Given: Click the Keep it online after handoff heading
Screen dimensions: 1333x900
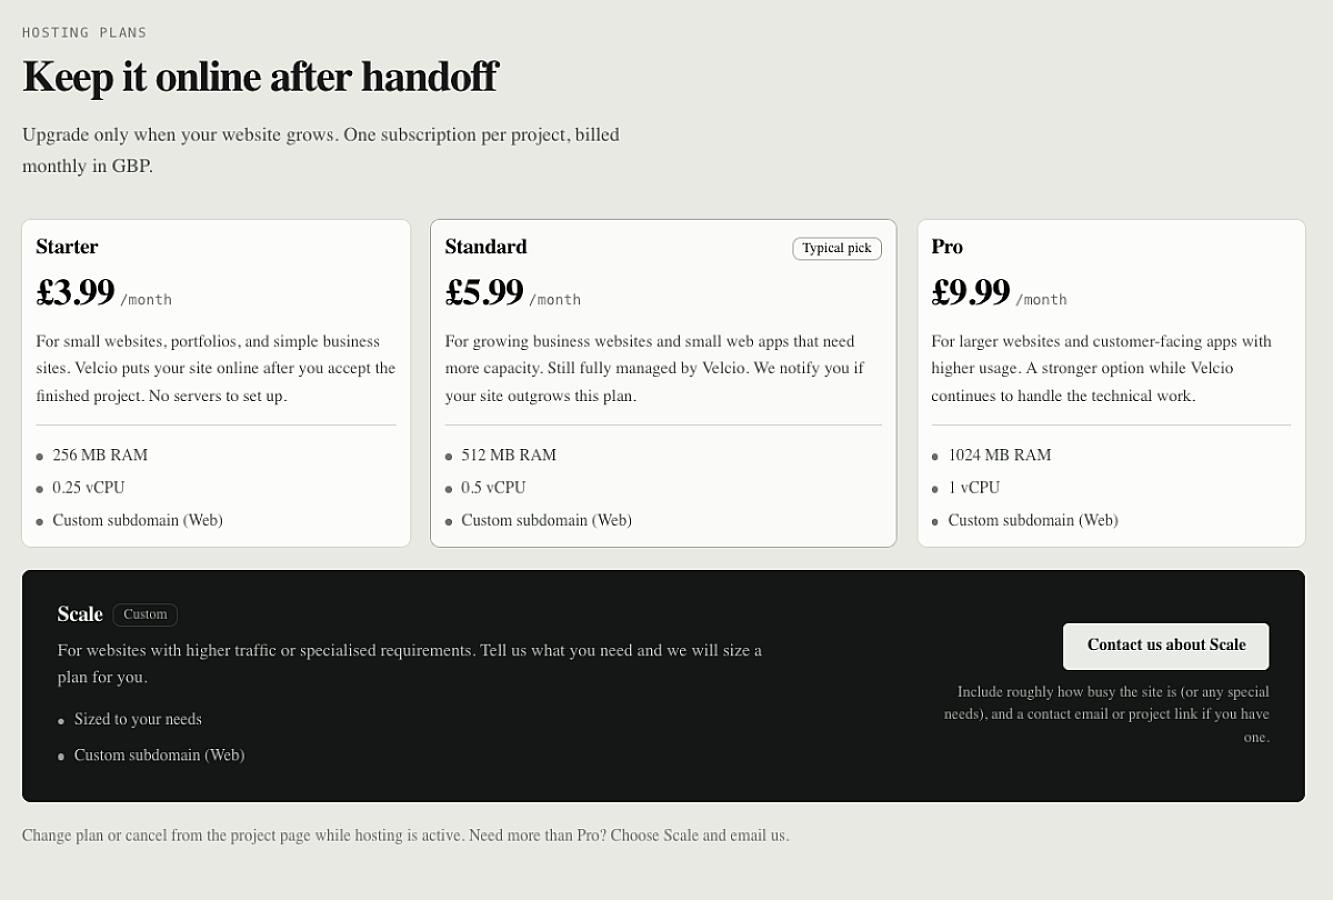Looking at the screenshot, I should pyautogui.click(x=260, y=77).
